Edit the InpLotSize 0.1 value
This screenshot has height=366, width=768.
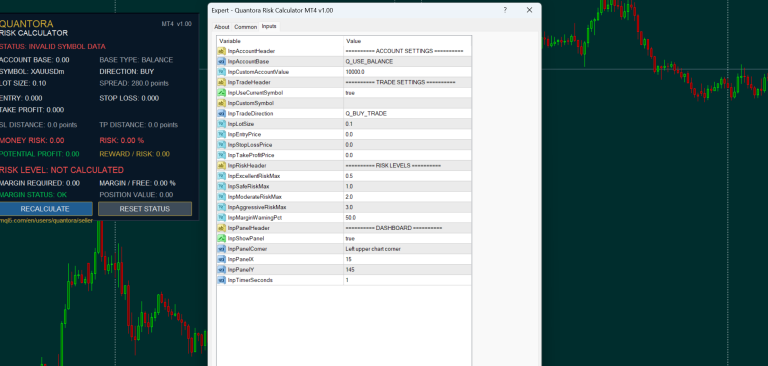coord(408,124)
